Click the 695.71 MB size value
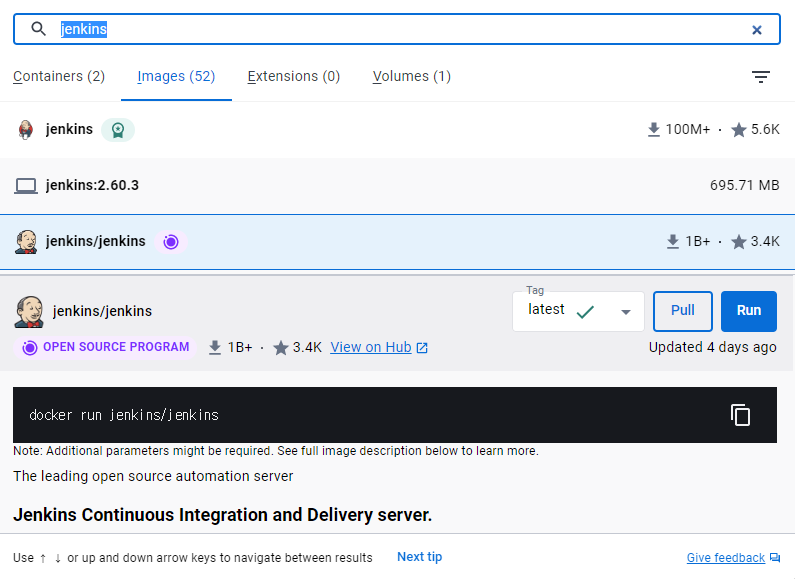Image resolution: width=795 pixels, height=579 pixels. [744, 185]
